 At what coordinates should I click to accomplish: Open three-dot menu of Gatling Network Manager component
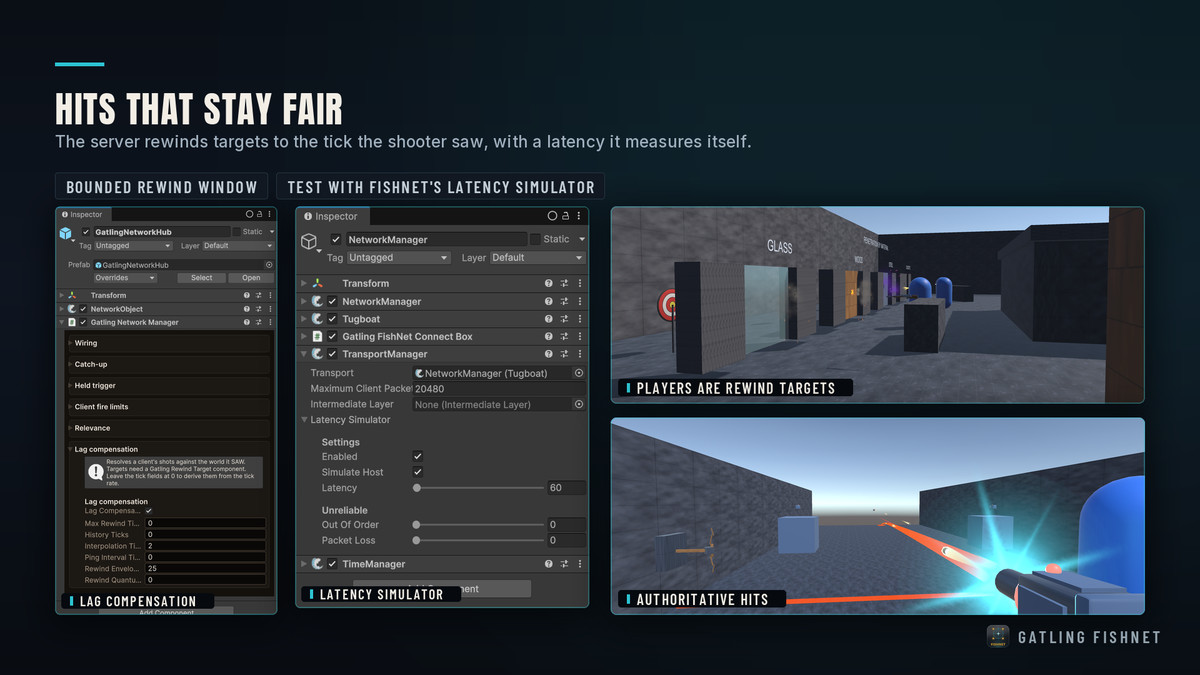pyautogui.click(x=269, y=322)
